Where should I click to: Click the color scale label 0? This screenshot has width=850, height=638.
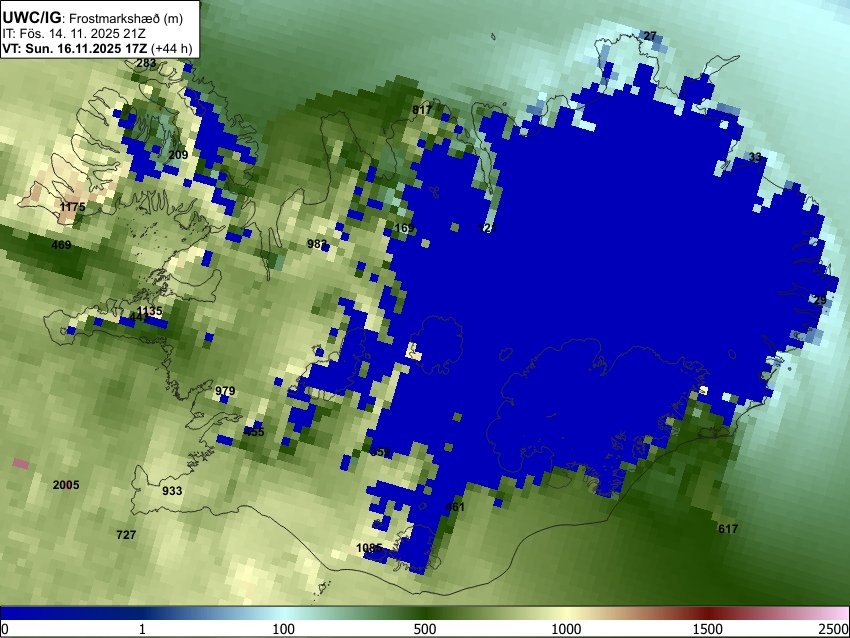click(x=5, y=629)
